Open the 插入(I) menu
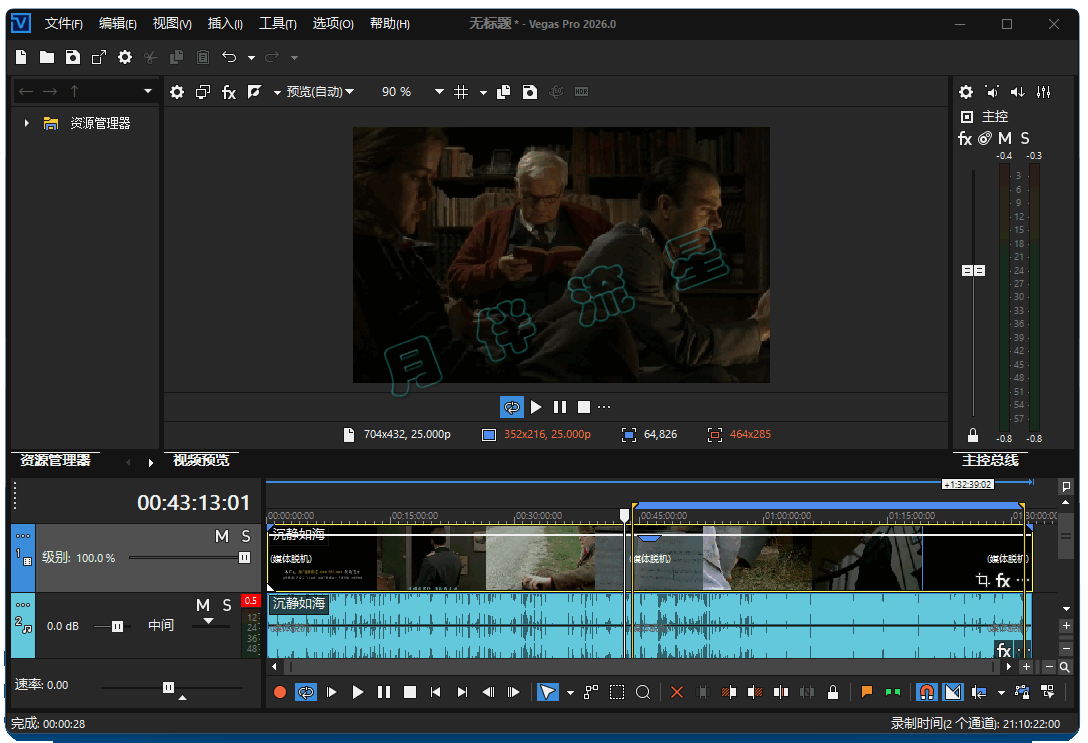This screenshot has height=743, width=1088. [x=225, y=24]
